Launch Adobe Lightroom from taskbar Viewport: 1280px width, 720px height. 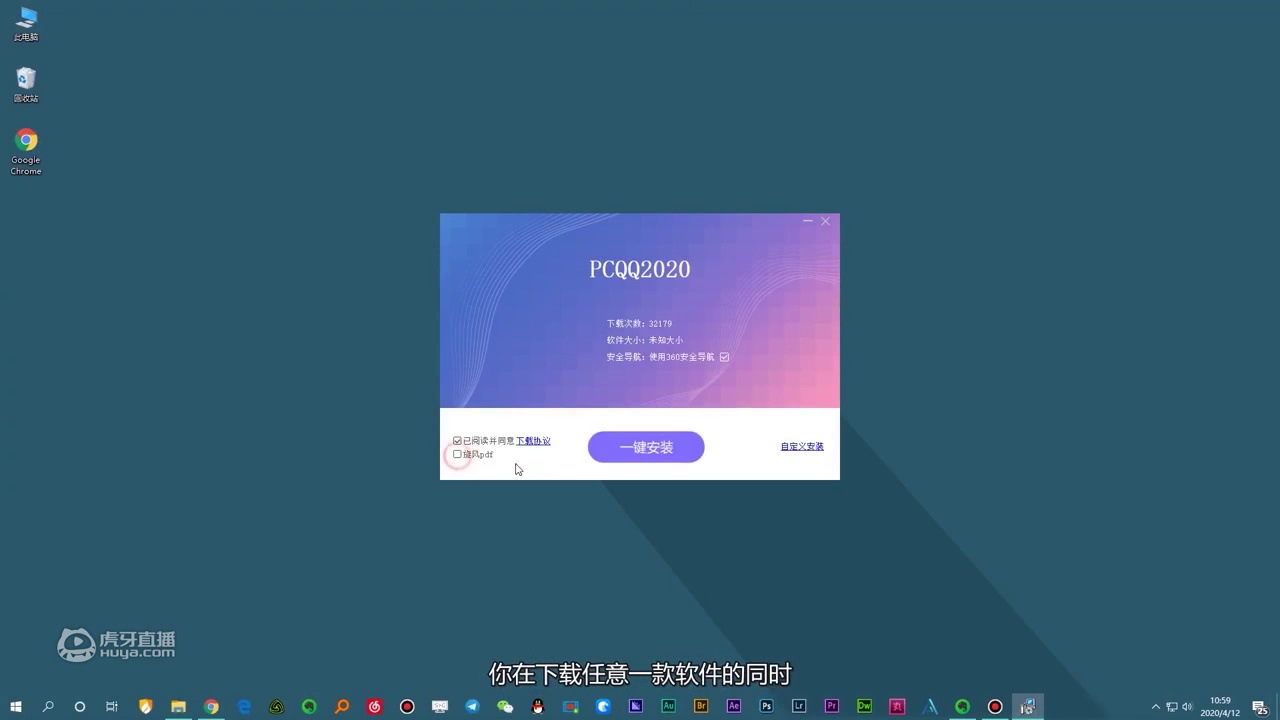click(x=799, y=706)
